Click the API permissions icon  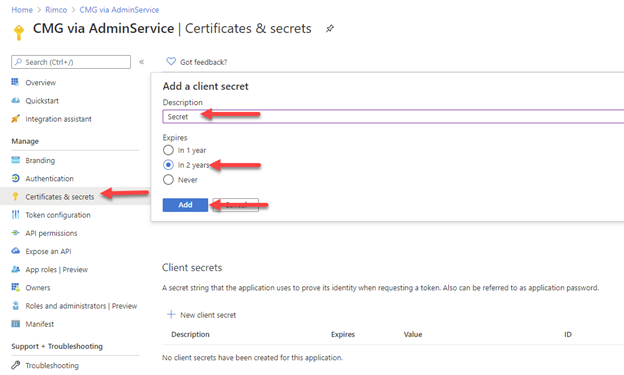(x=15, y=233)
